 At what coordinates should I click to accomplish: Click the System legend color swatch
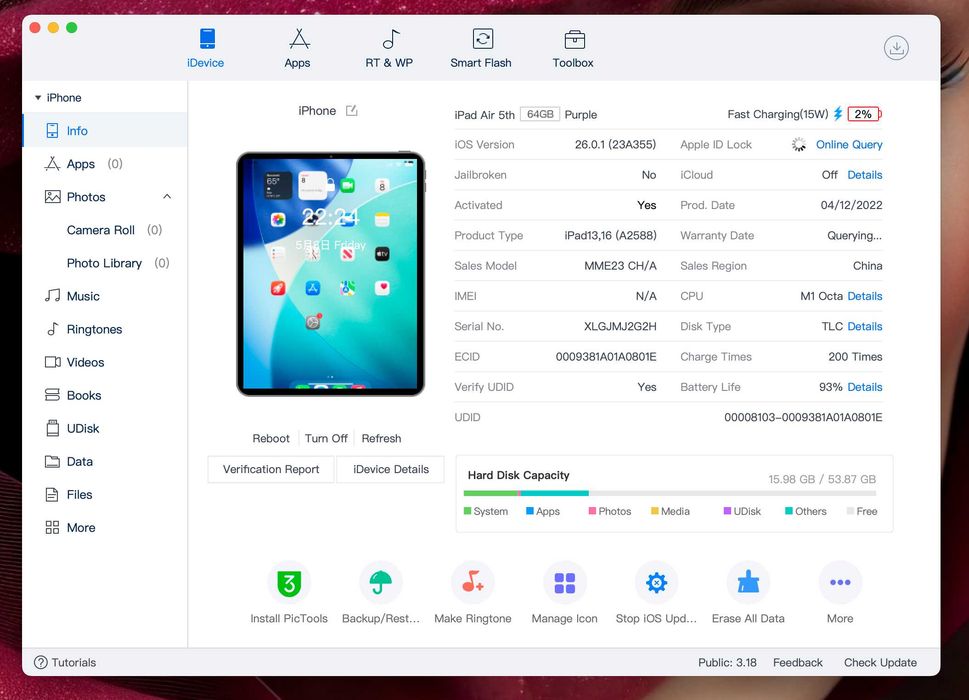(467, 511)
